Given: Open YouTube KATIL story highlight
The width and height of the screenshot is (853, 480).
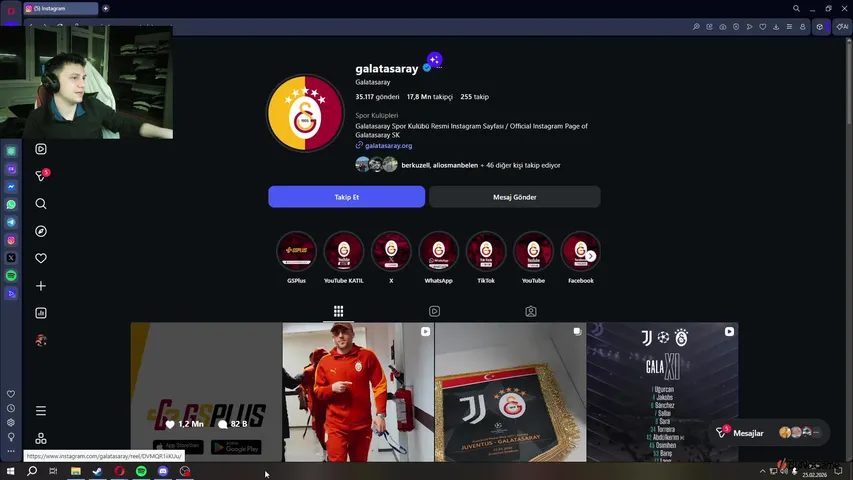Looking at the screenshot, I should tap(344, 251).
